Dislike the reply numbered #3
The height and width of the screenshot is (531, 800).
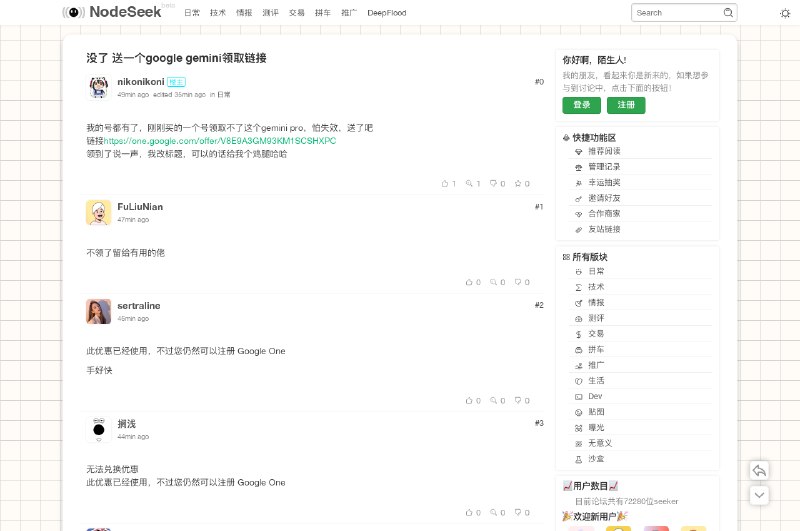pos(518,513)
